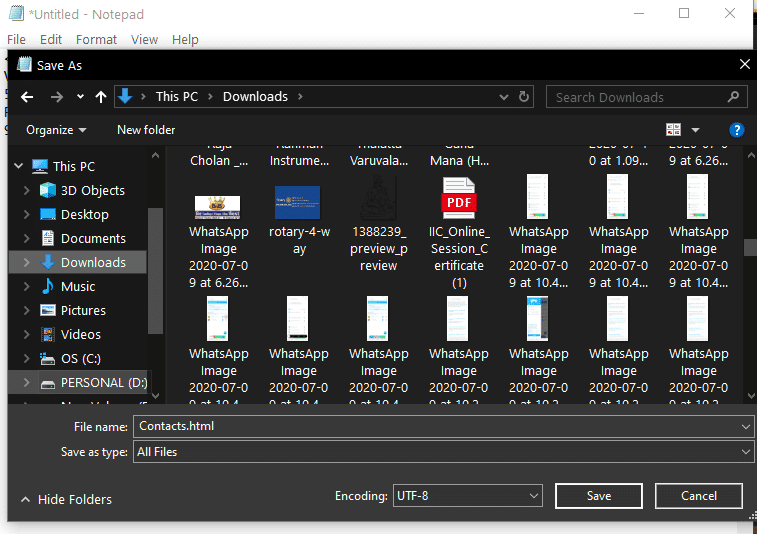This screenshot has width=757, height=534.
Task: Select the OS (C:) drive
Action: (81, 358)
